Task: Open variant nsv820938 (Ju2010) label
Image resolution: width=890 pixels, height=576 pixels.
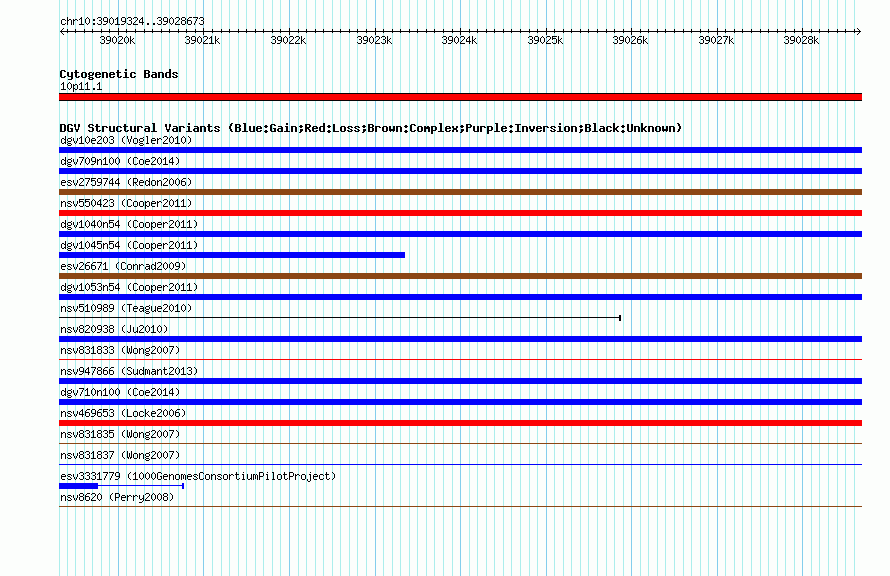Action: pos(114,329)
